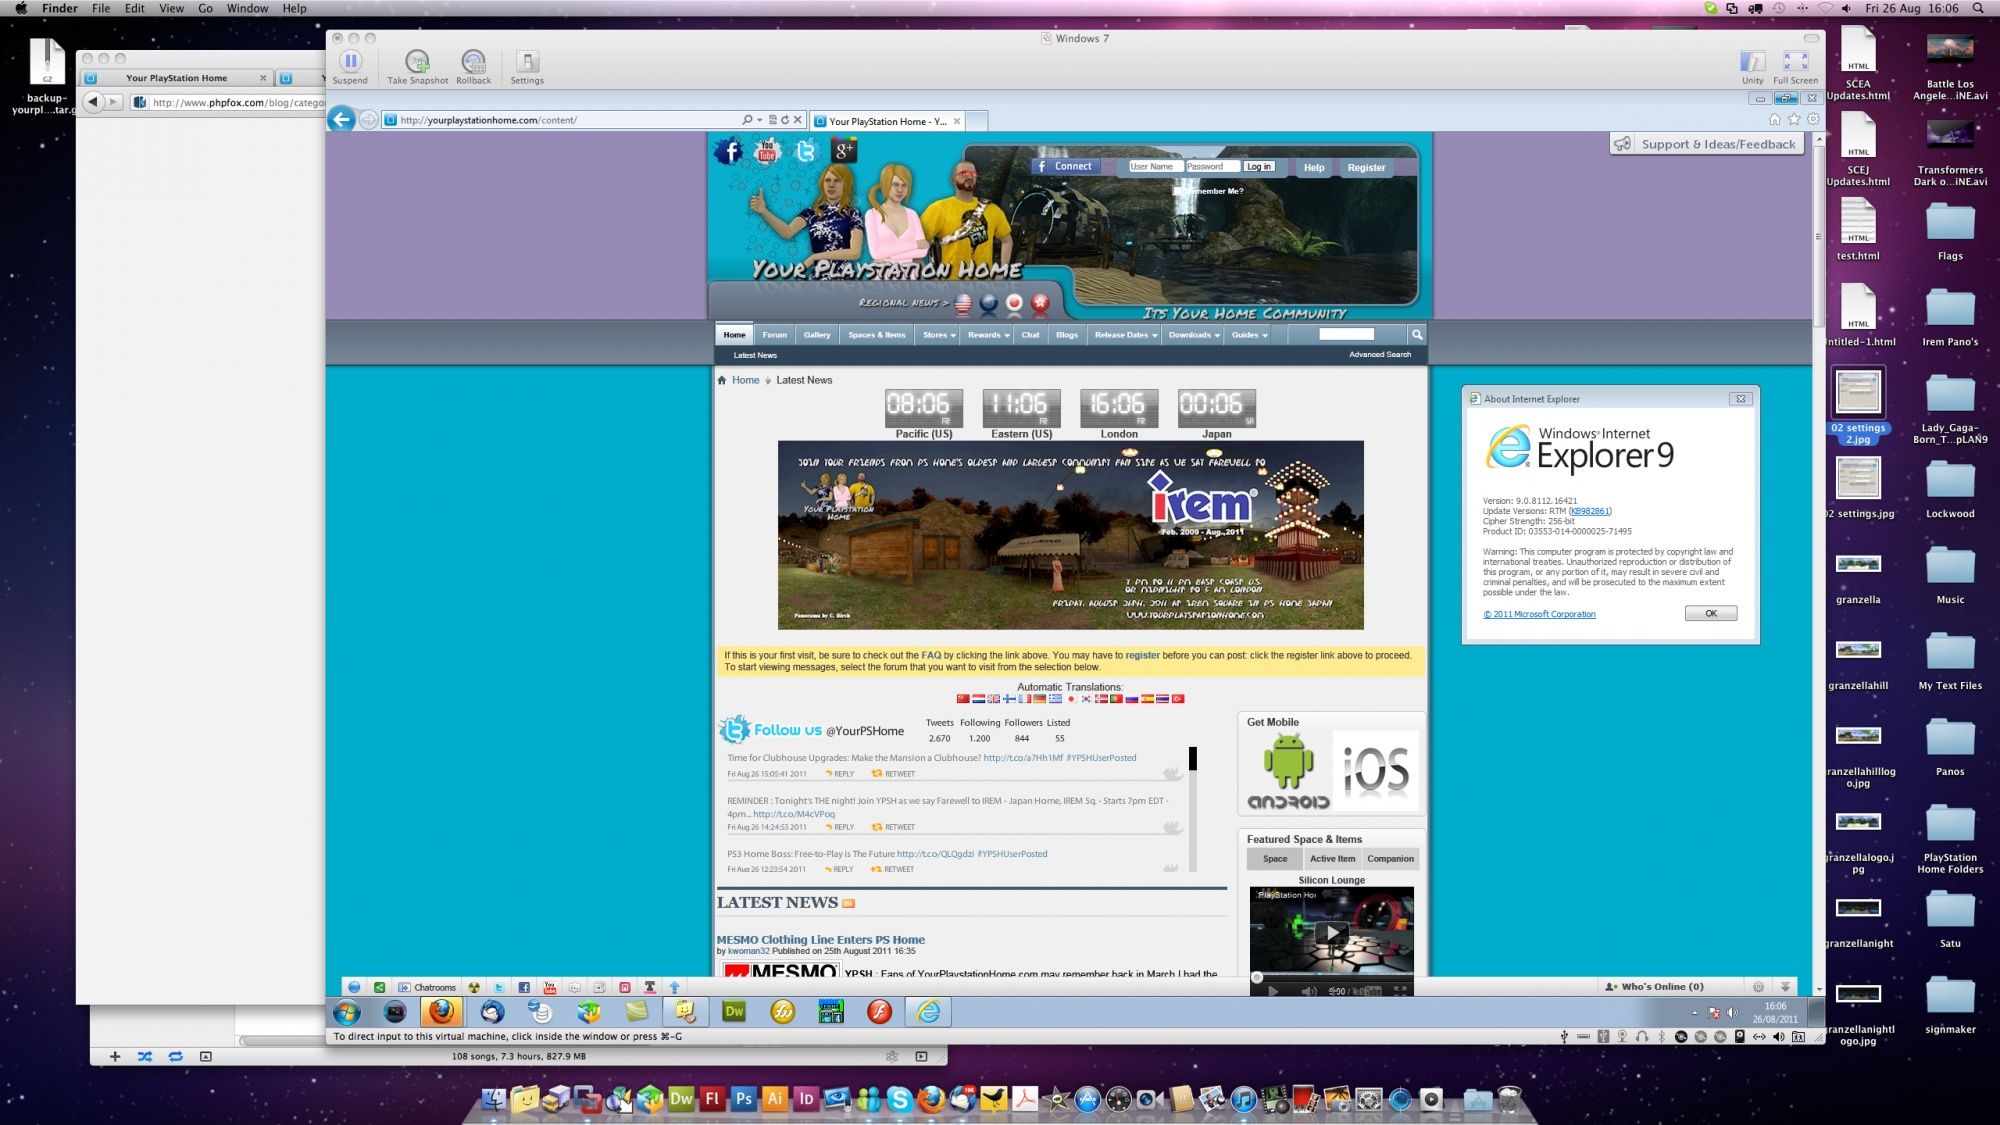Click the Twitter feed scrollbar handle
2000x1125 pixels.
(1192, 759)
